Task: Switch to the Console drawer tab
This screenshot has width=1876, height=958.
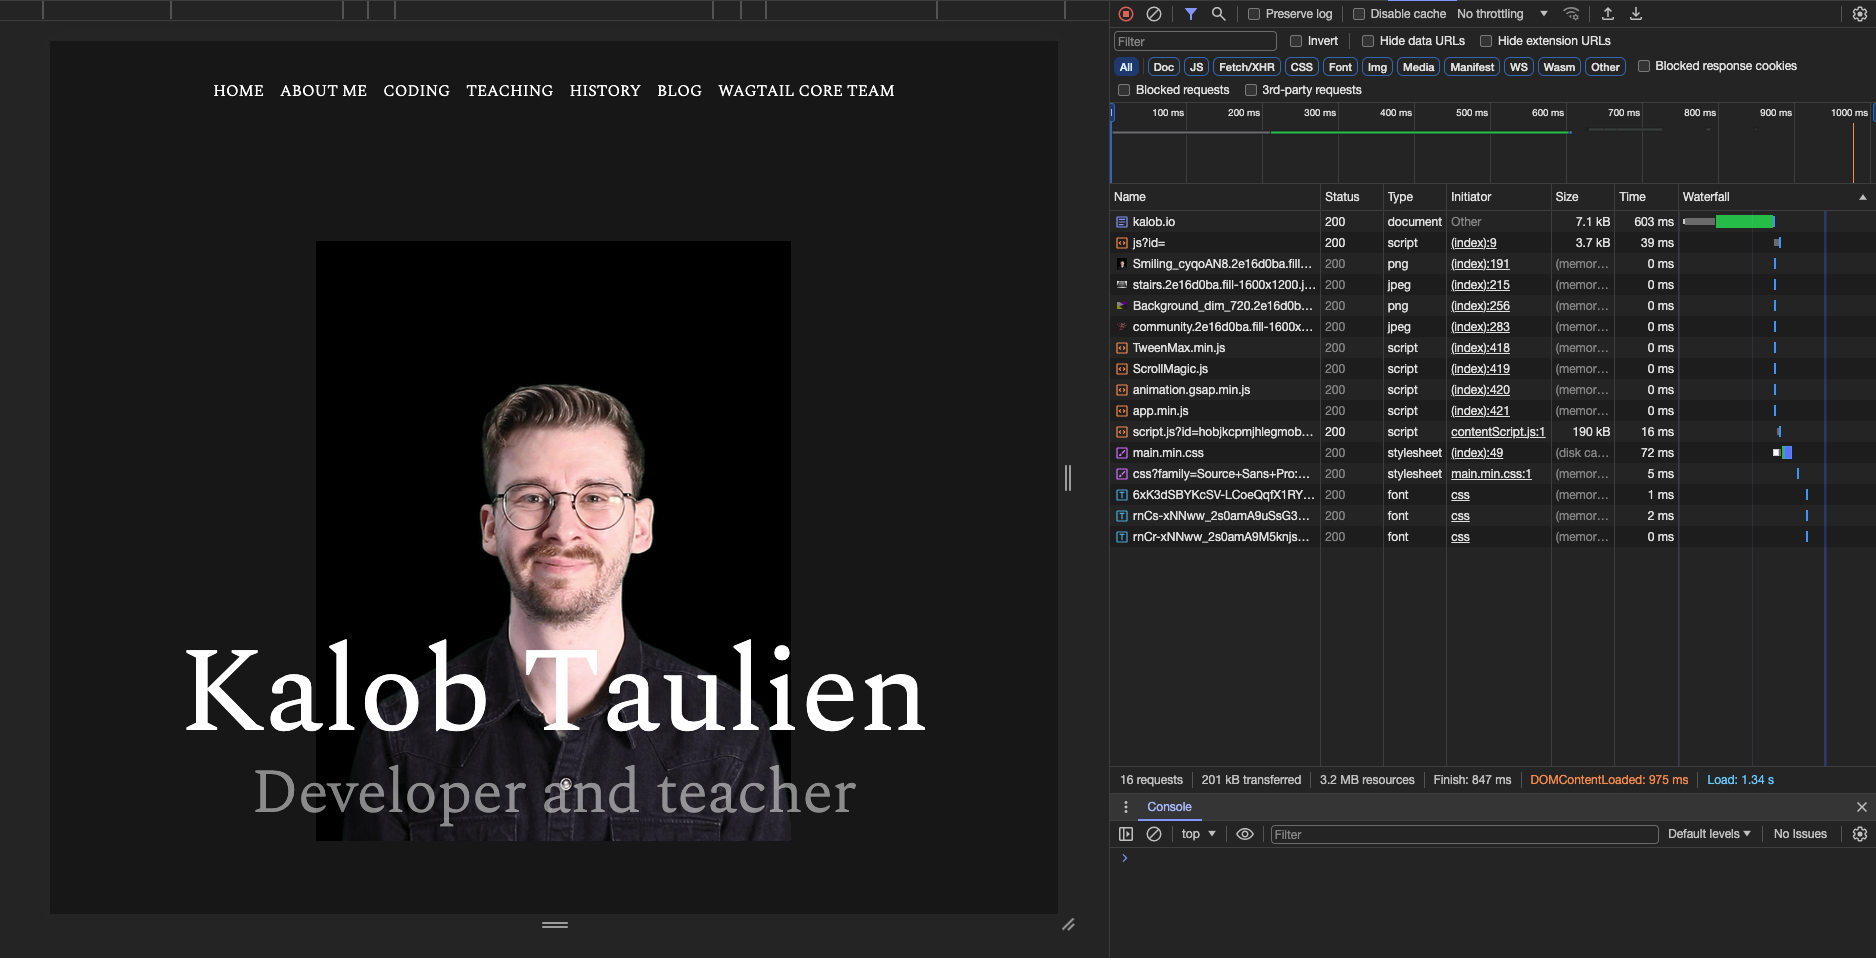Action: tap(1169, 807)
